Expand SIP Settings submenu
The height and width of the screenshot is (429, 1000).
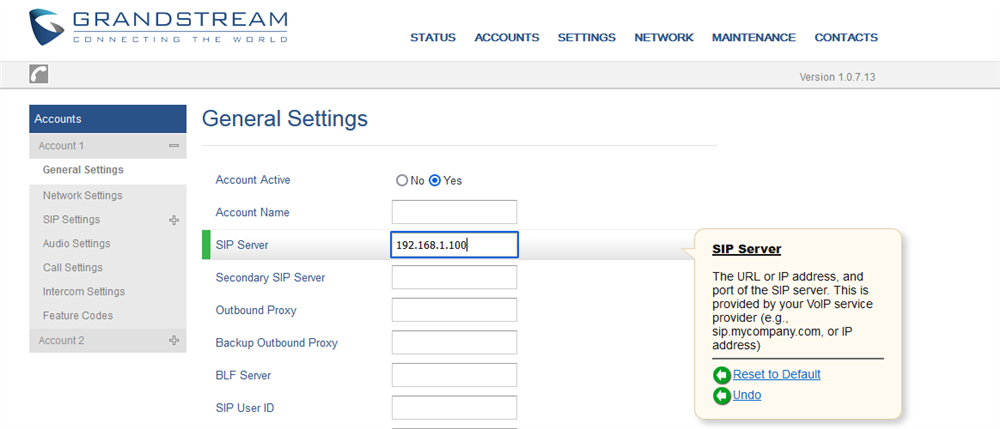[x=174, y=220]
